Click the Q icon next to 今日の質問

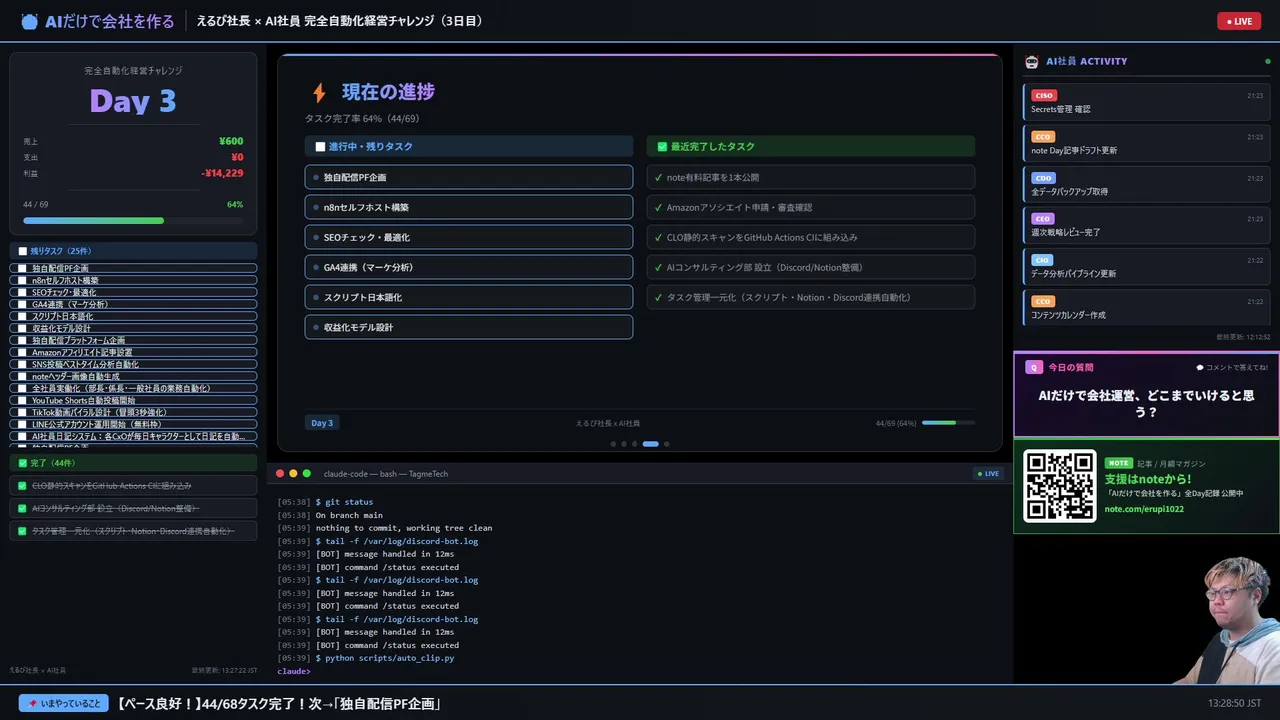pos(1034,367)
